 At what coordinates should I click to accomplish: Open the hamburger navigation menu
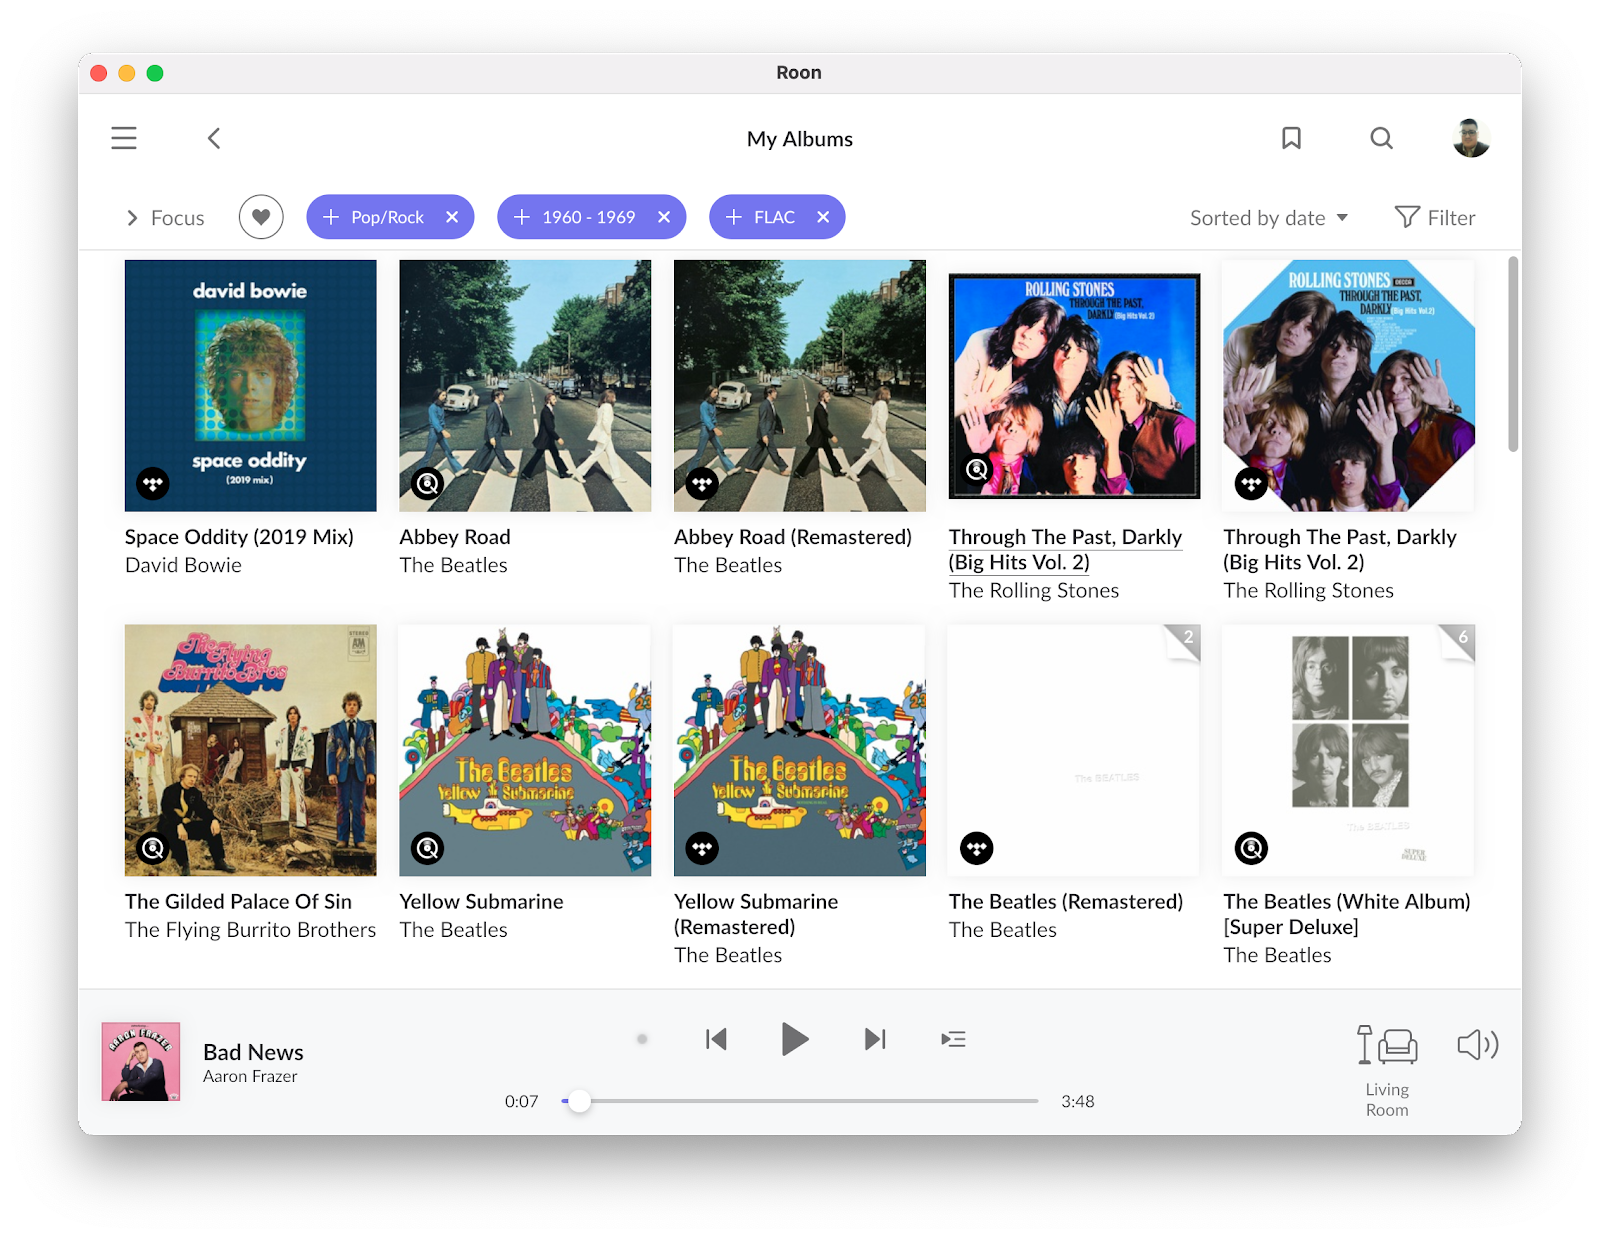(124, 138)
